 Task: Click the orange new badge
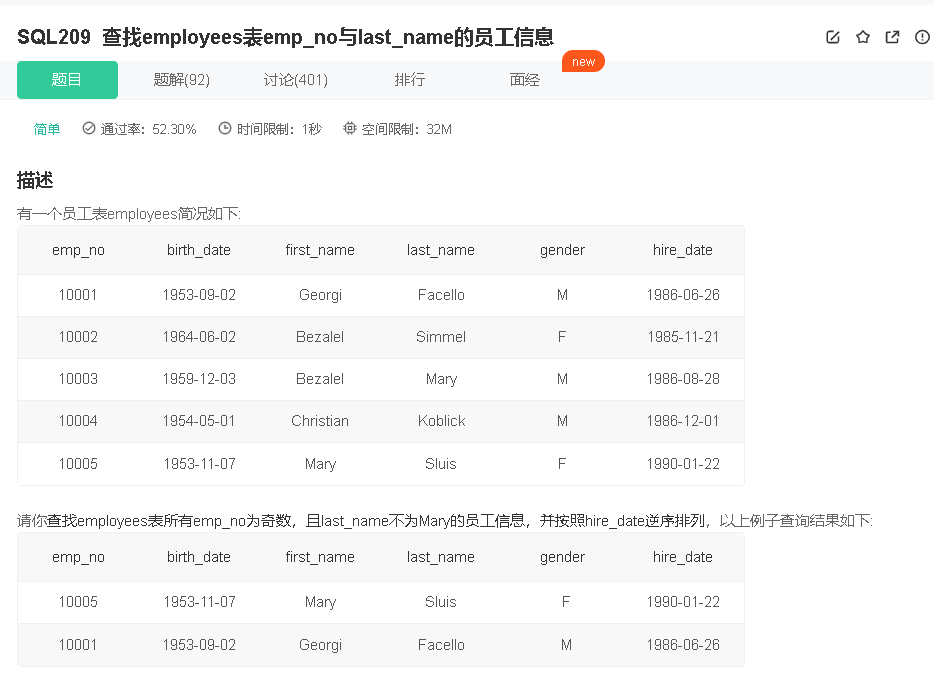coord(583,61)
